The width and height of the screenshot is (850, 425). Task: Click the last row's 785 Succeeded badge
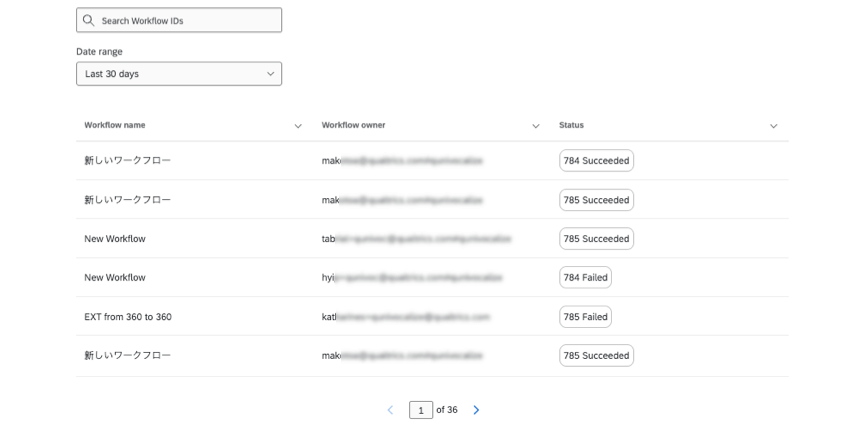coord(596,356)
